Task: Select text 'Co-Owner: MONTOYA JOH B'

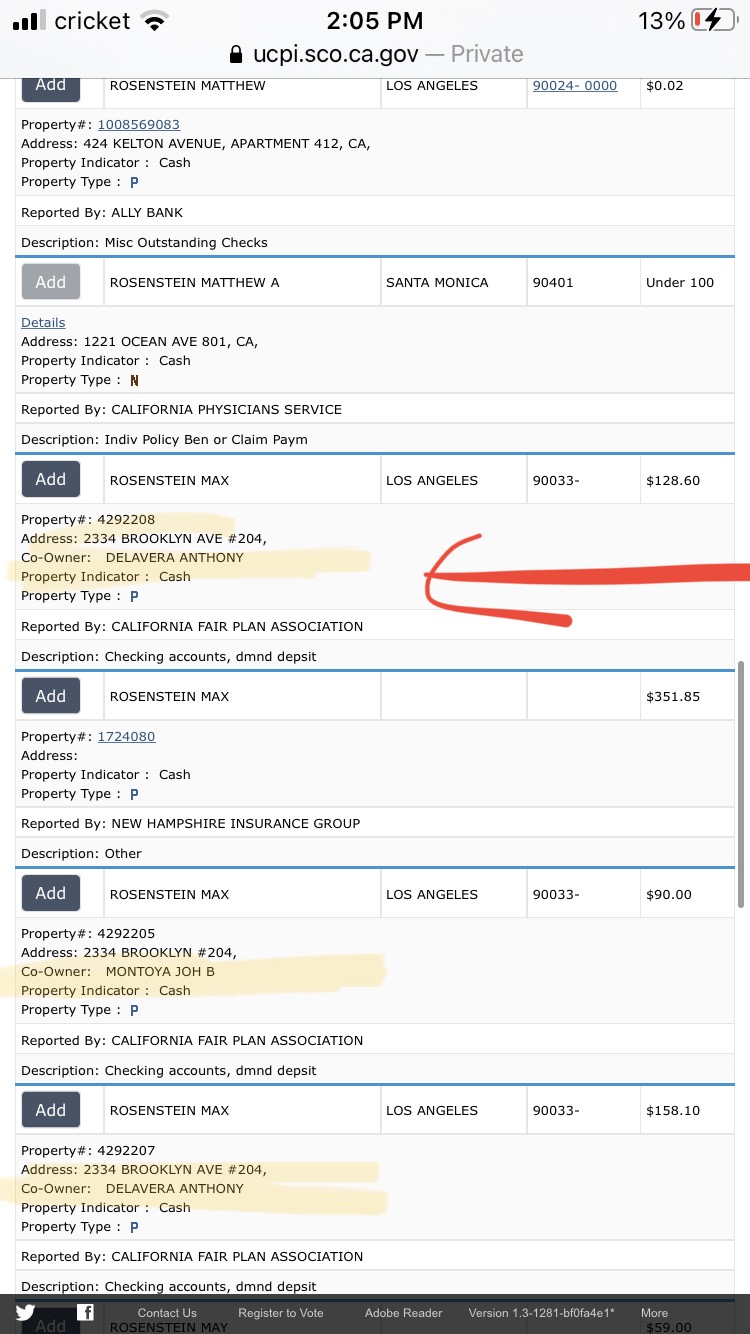Action: click(118, 972)
